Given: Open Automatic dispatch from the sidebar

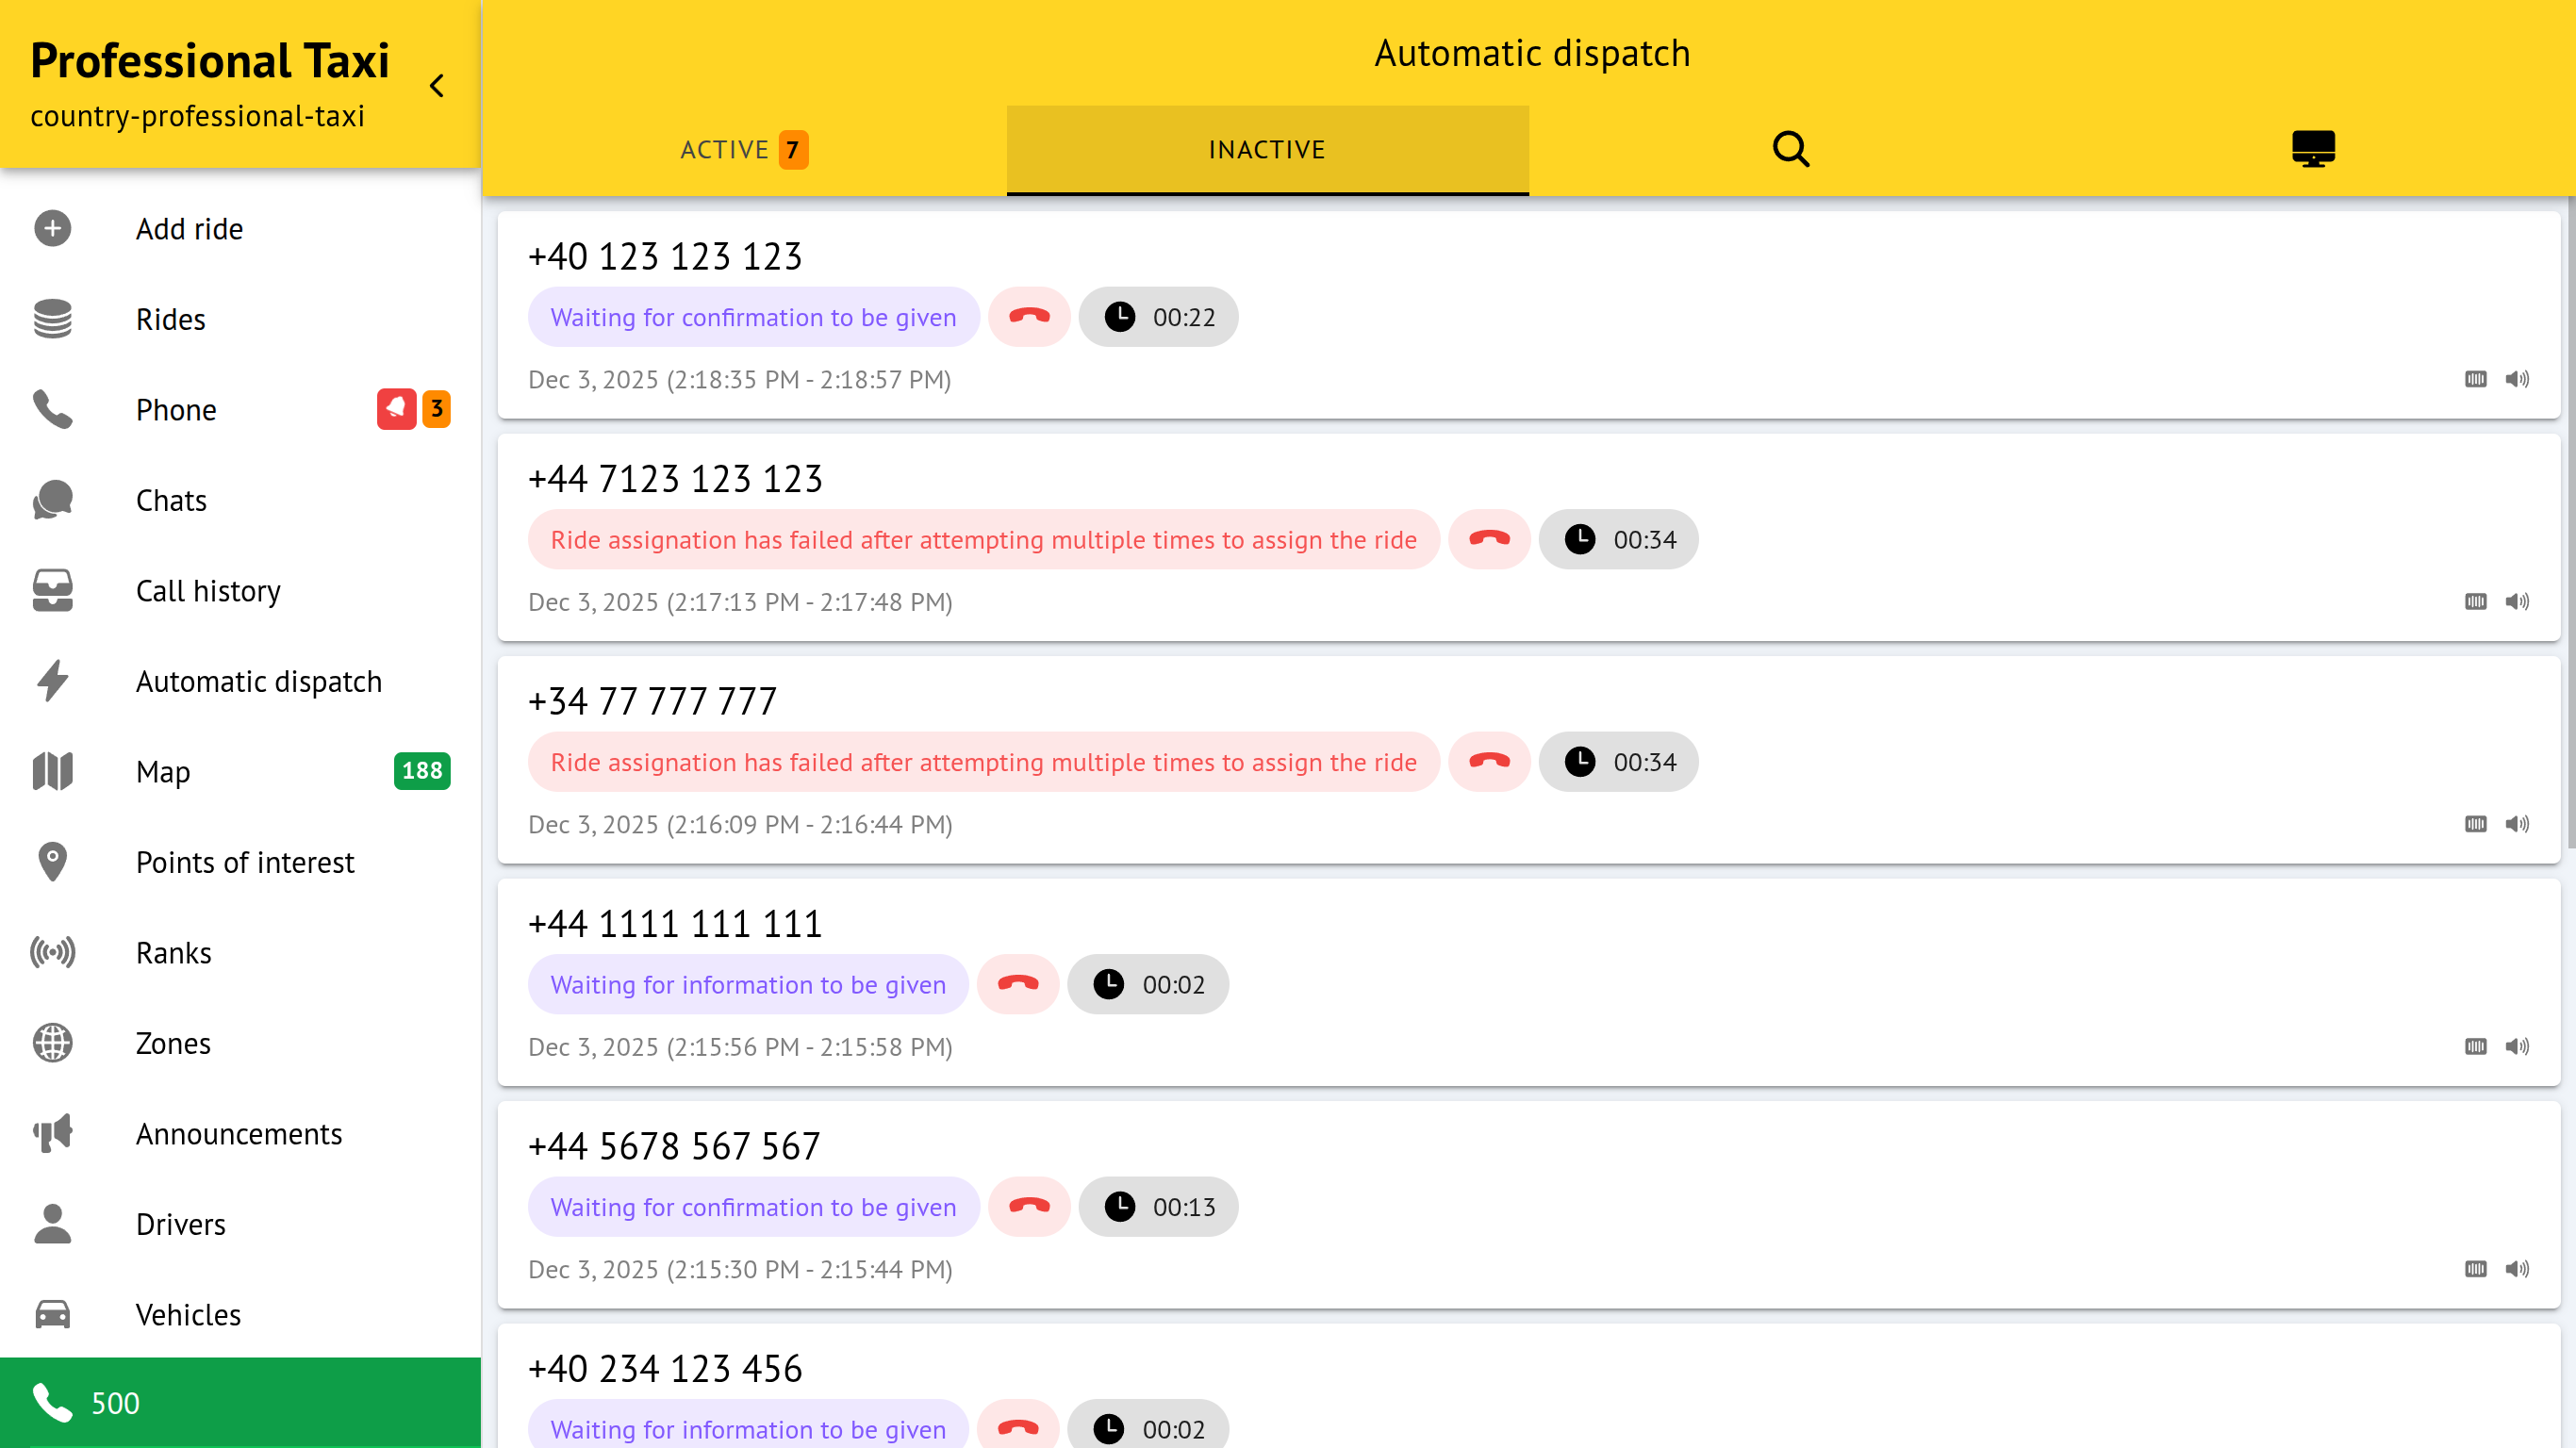Looking at the screenshot, I should pyautogui.click(x=258, y=681).
